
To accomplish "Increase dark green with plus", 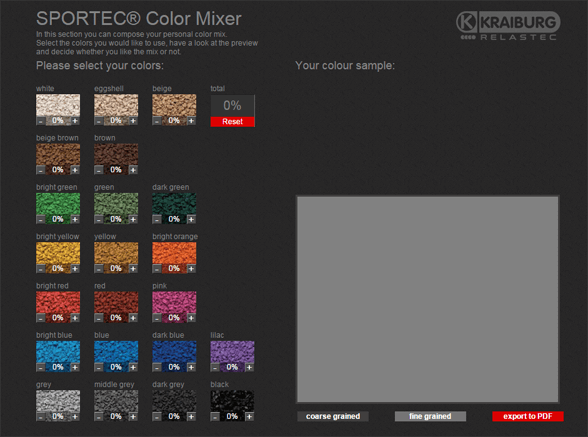I will point(191,219).
